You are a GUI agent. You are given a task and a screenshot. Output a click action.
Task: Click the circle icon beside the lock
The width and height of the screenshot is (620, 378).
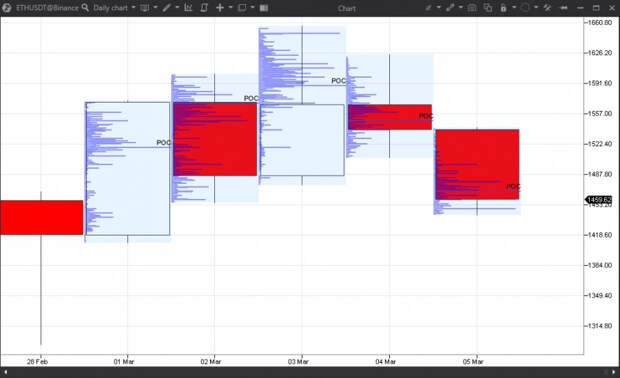point(525,8)
